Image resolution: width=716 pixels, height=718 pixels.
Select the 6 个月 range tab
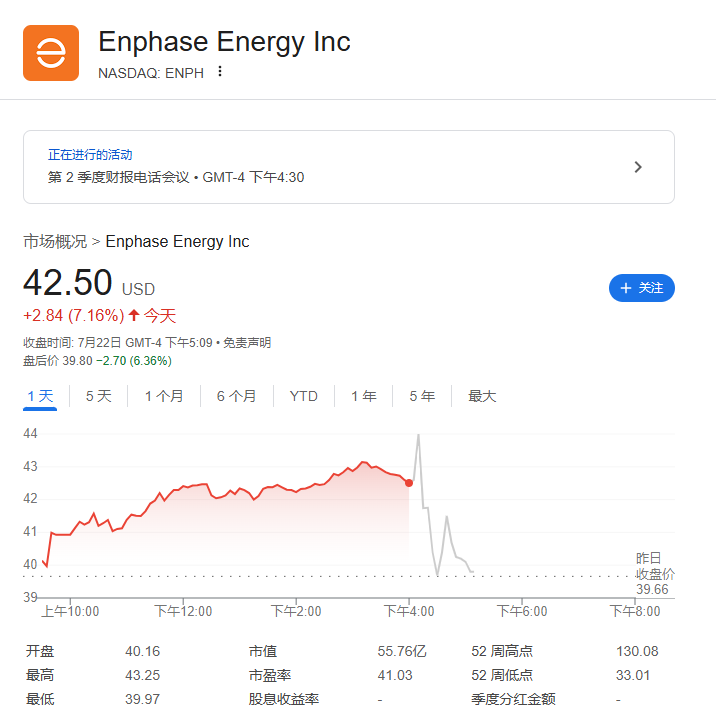click(x=236, y=396)
